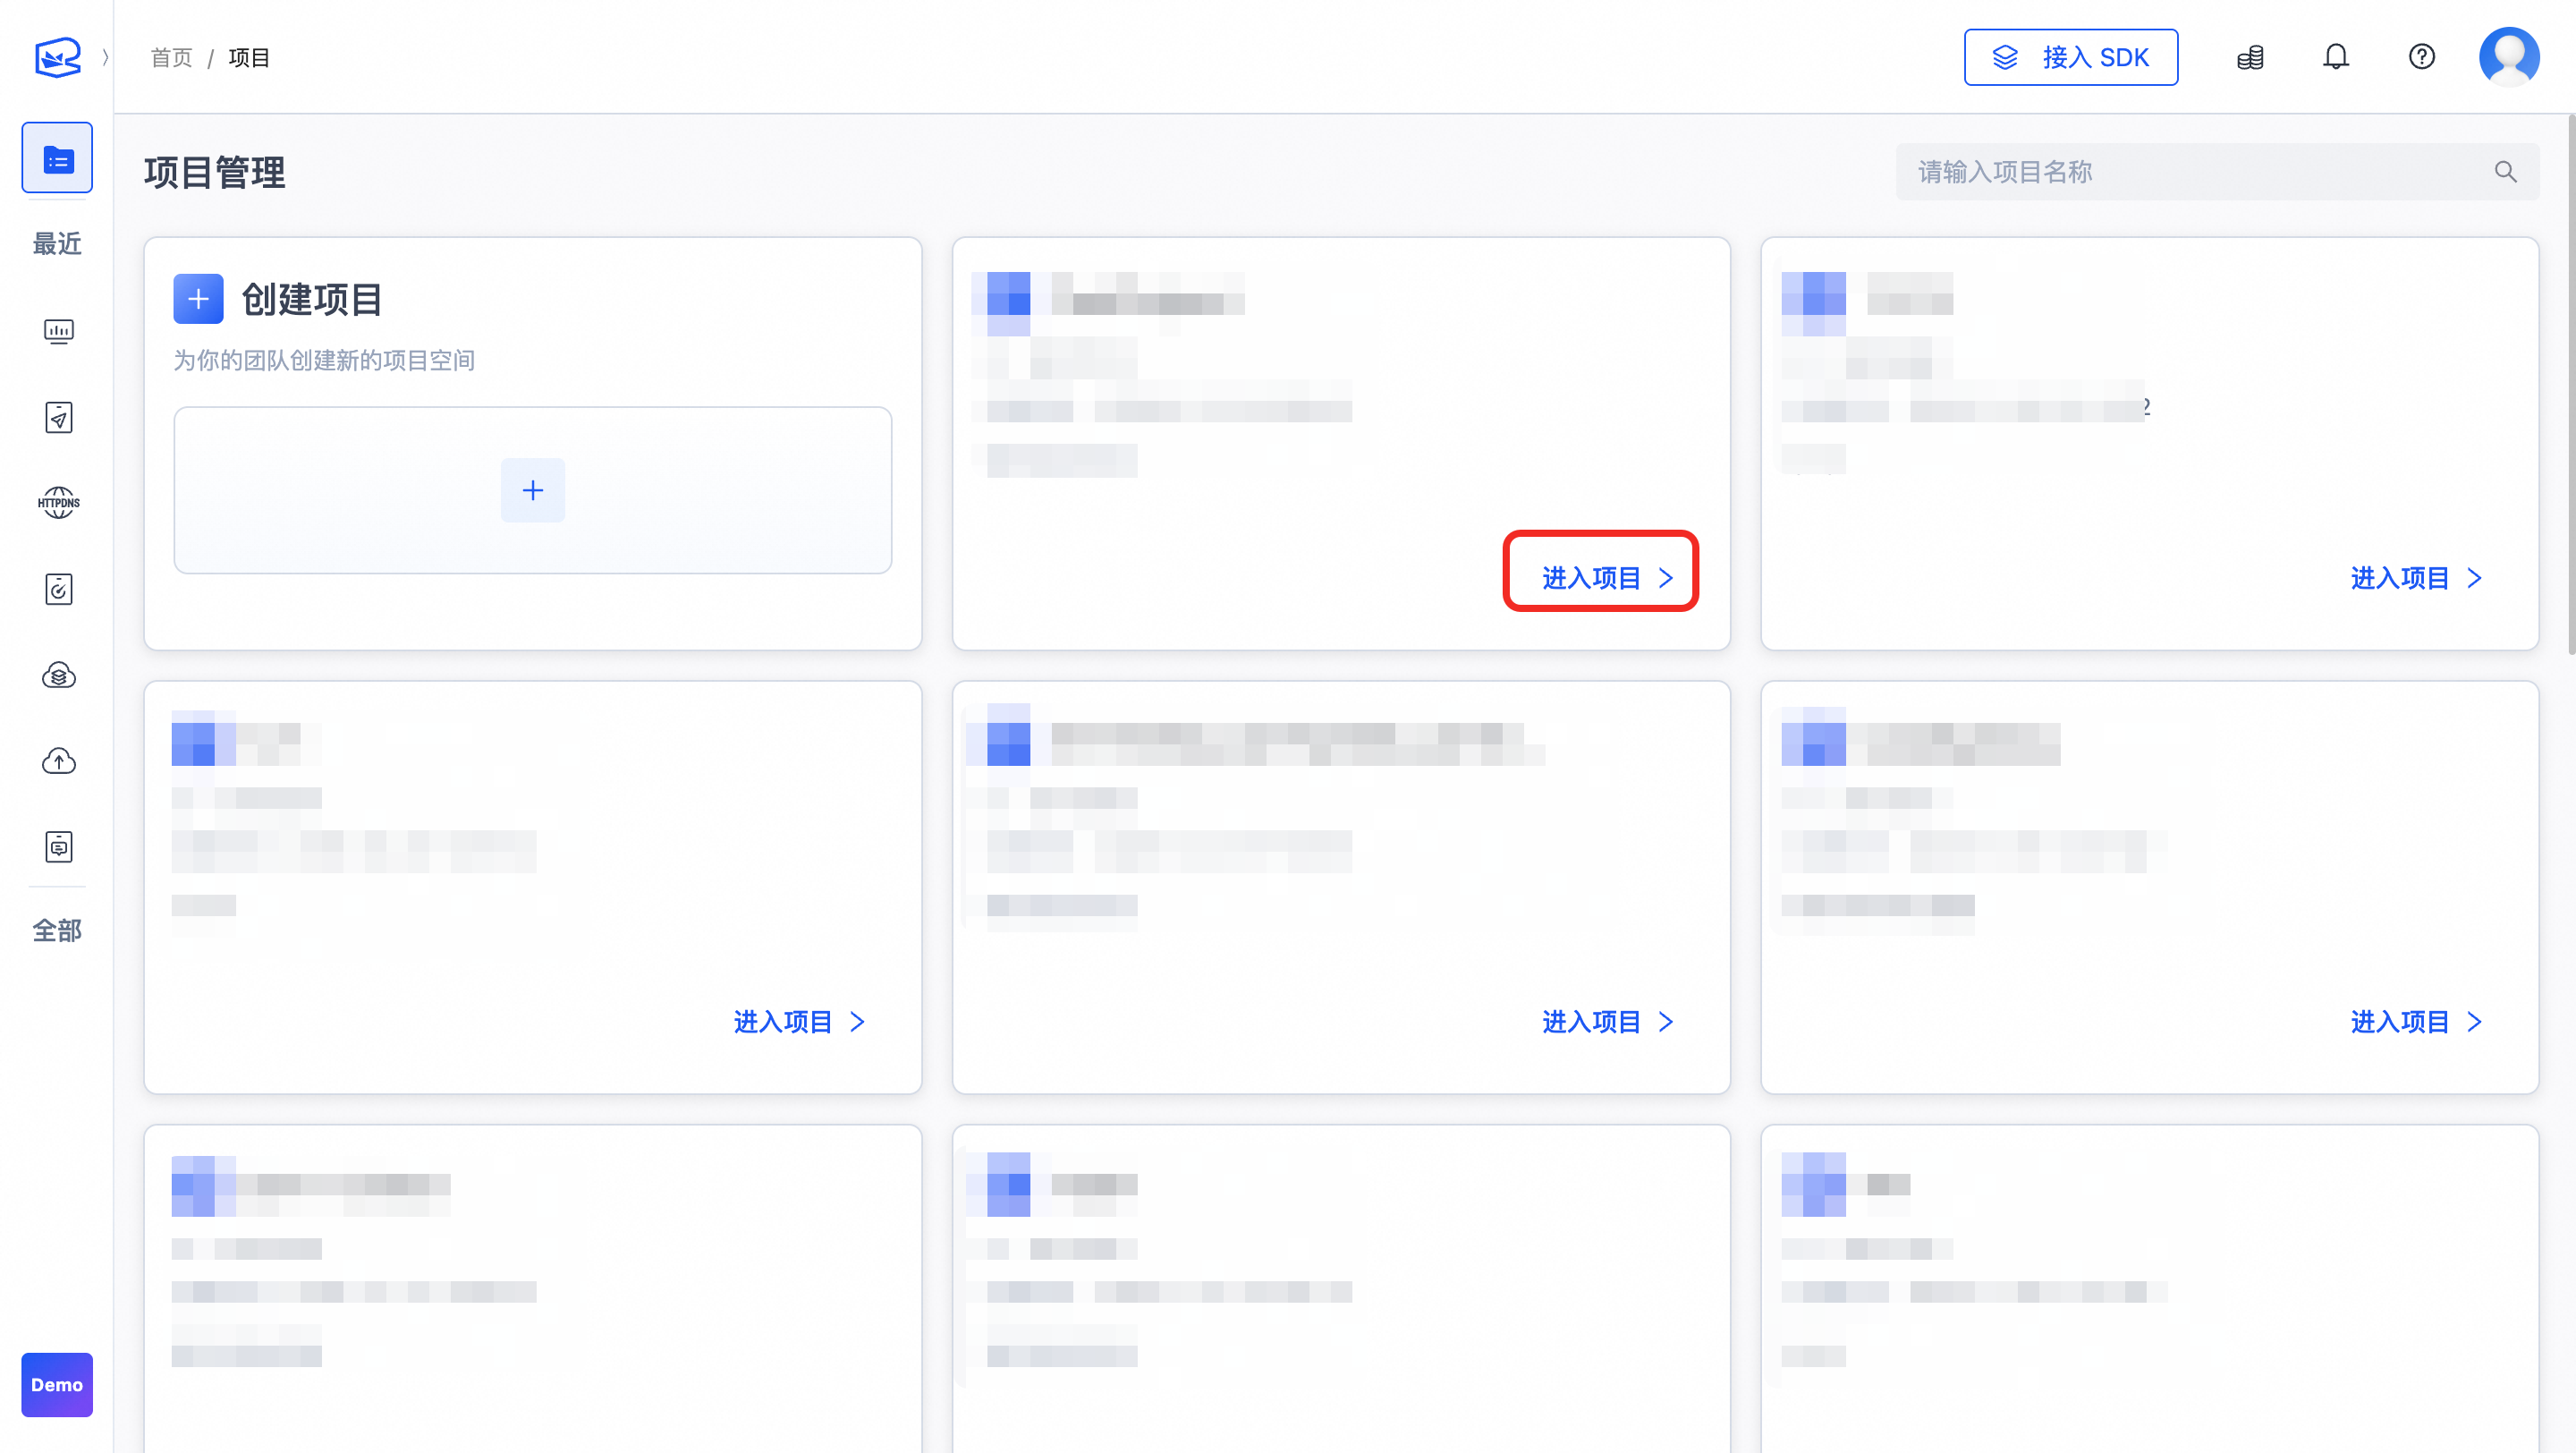
Task: Open the cloud layers sidebar icon
Action: coord(58,675)
